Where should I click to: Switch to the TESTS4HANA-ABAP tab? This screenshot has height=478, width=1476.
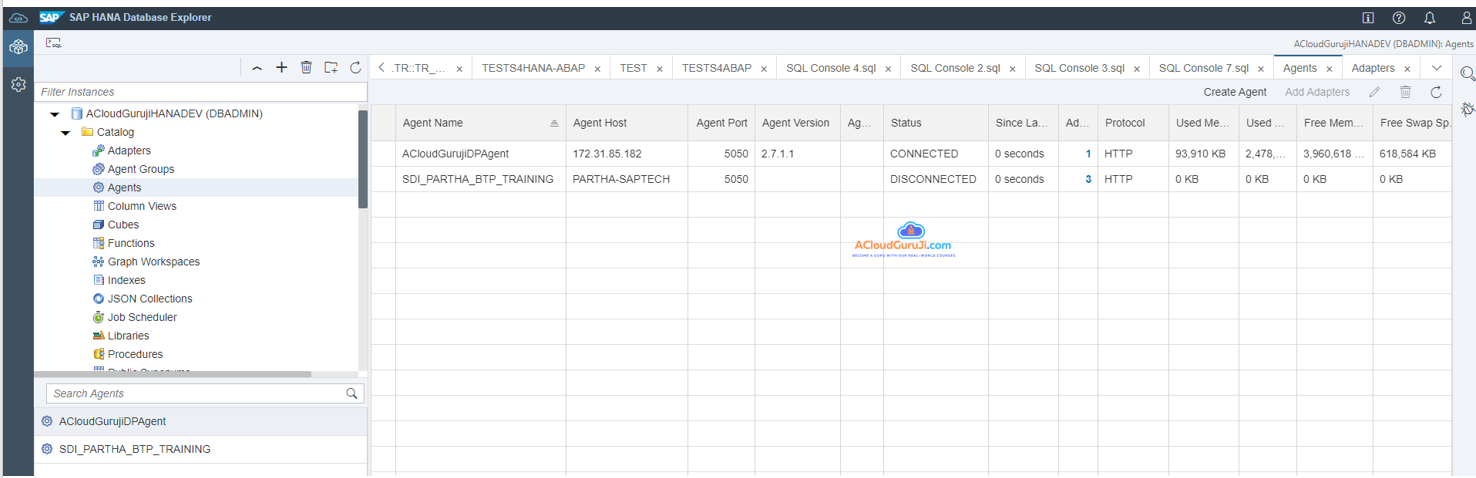pos(532,68)
